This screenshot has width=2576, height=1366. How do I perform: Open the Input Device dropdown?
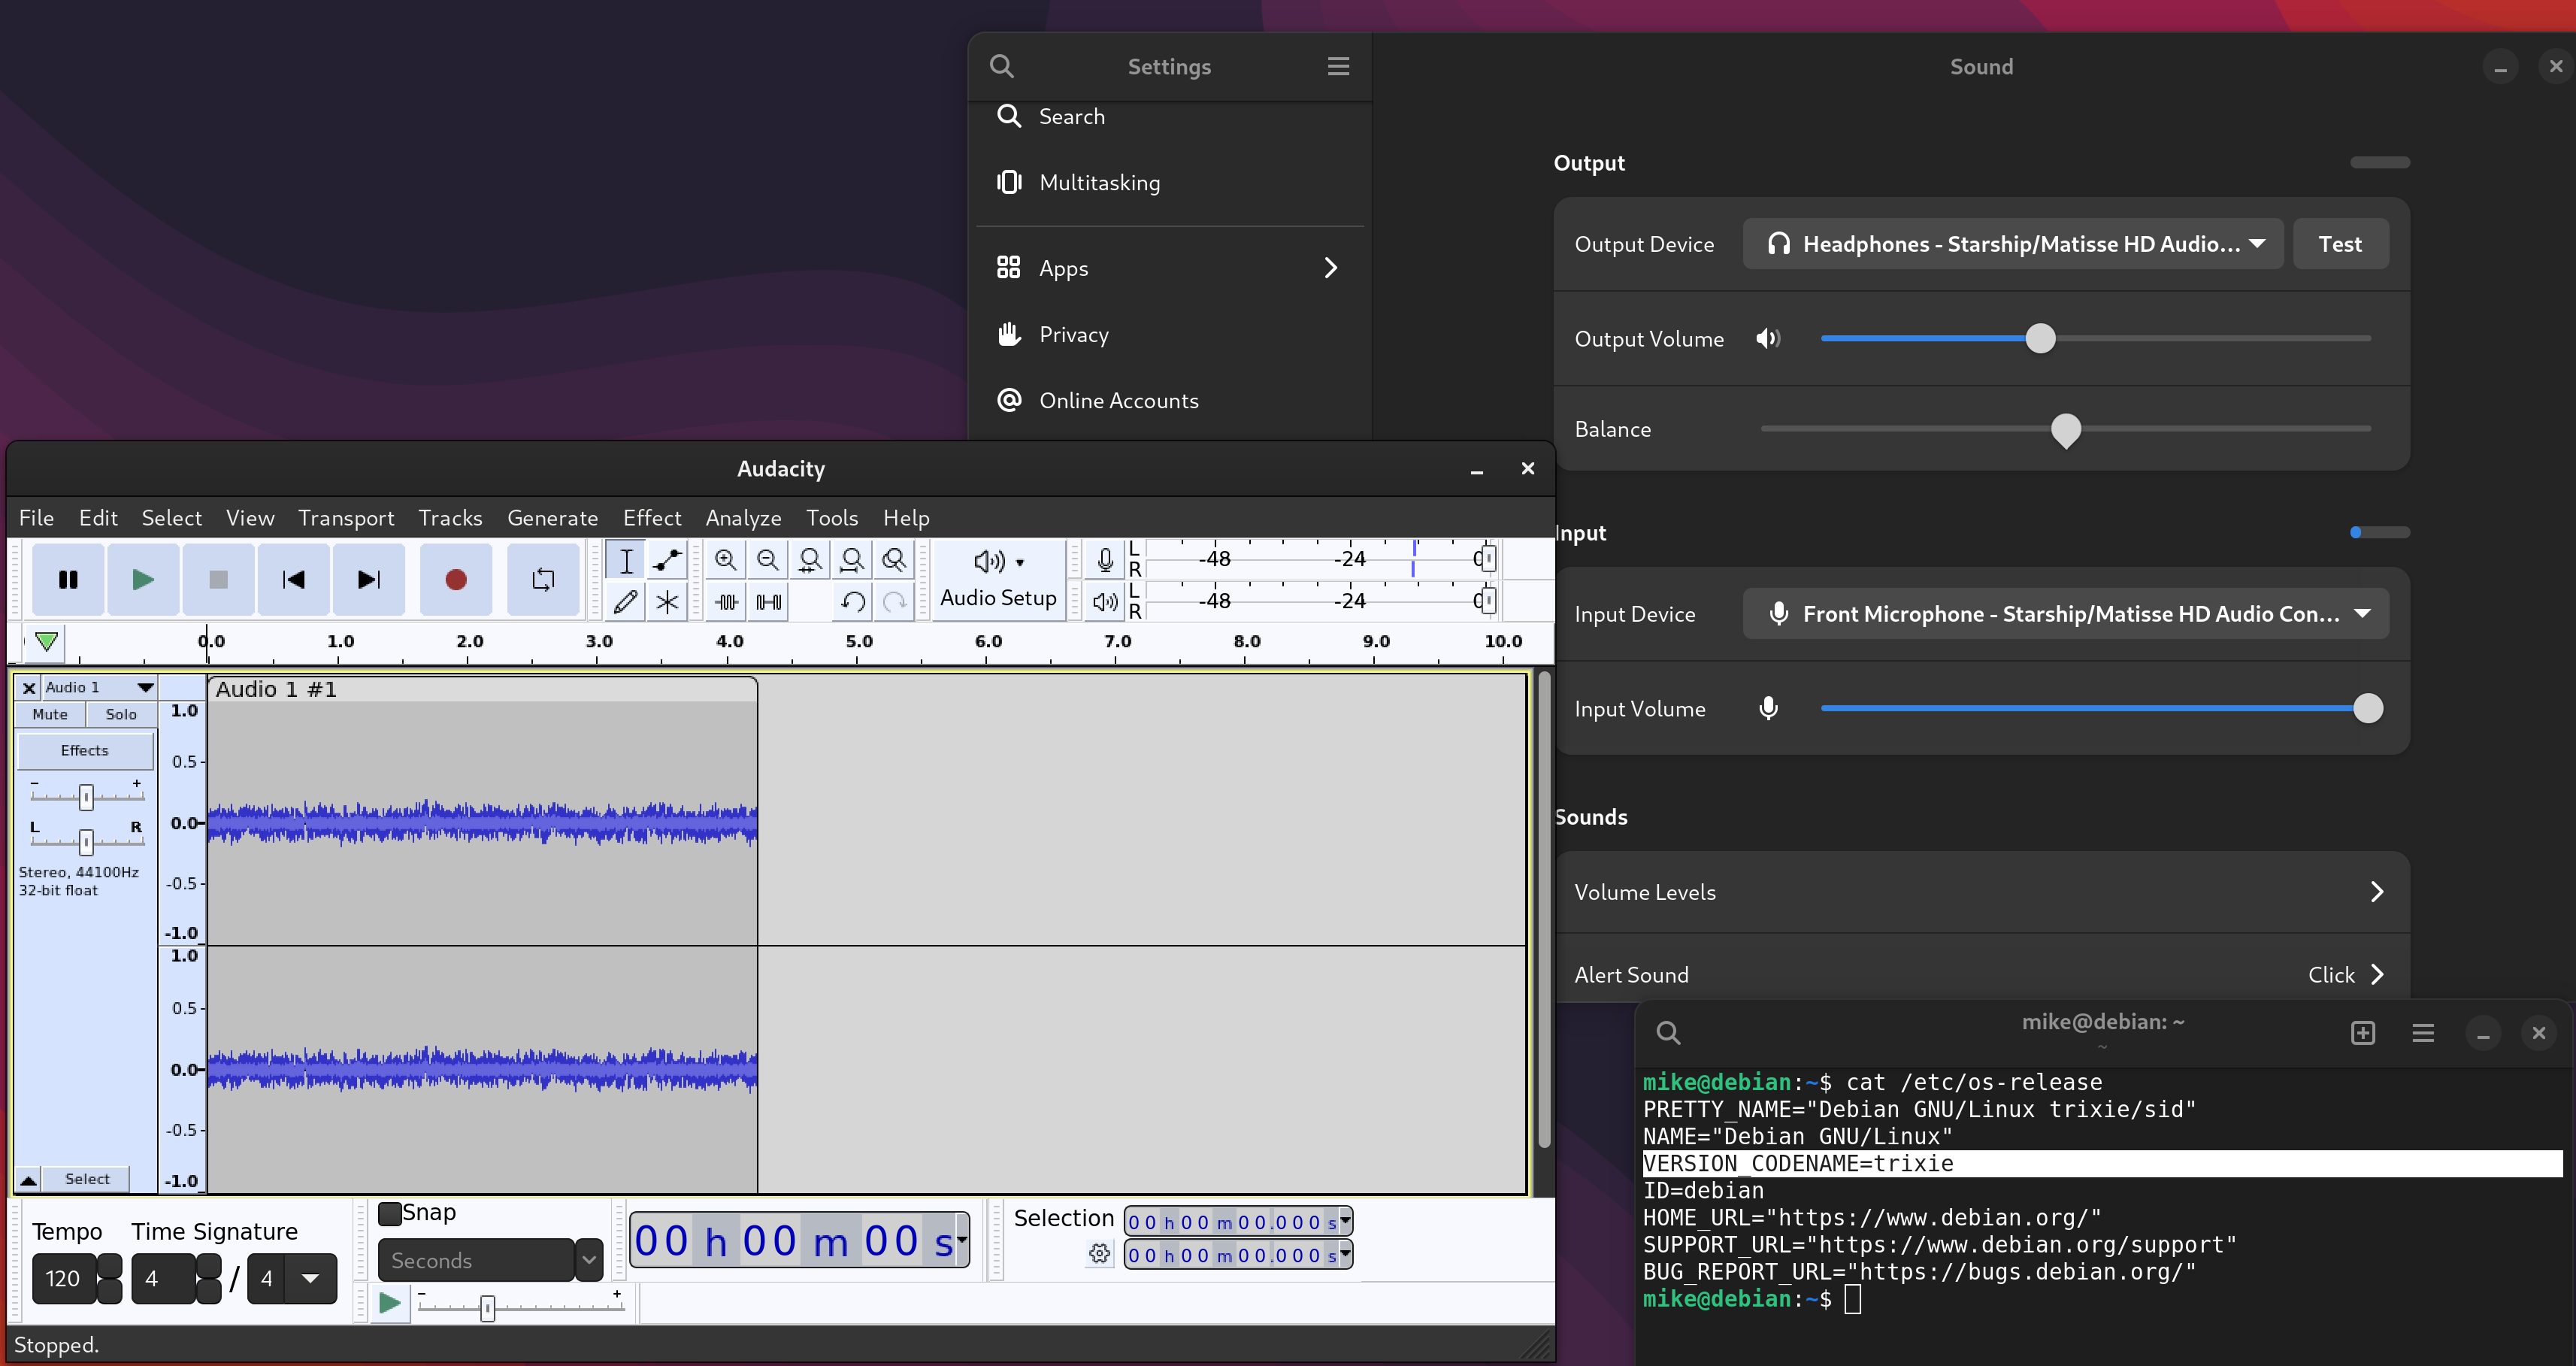point(2066,614)
